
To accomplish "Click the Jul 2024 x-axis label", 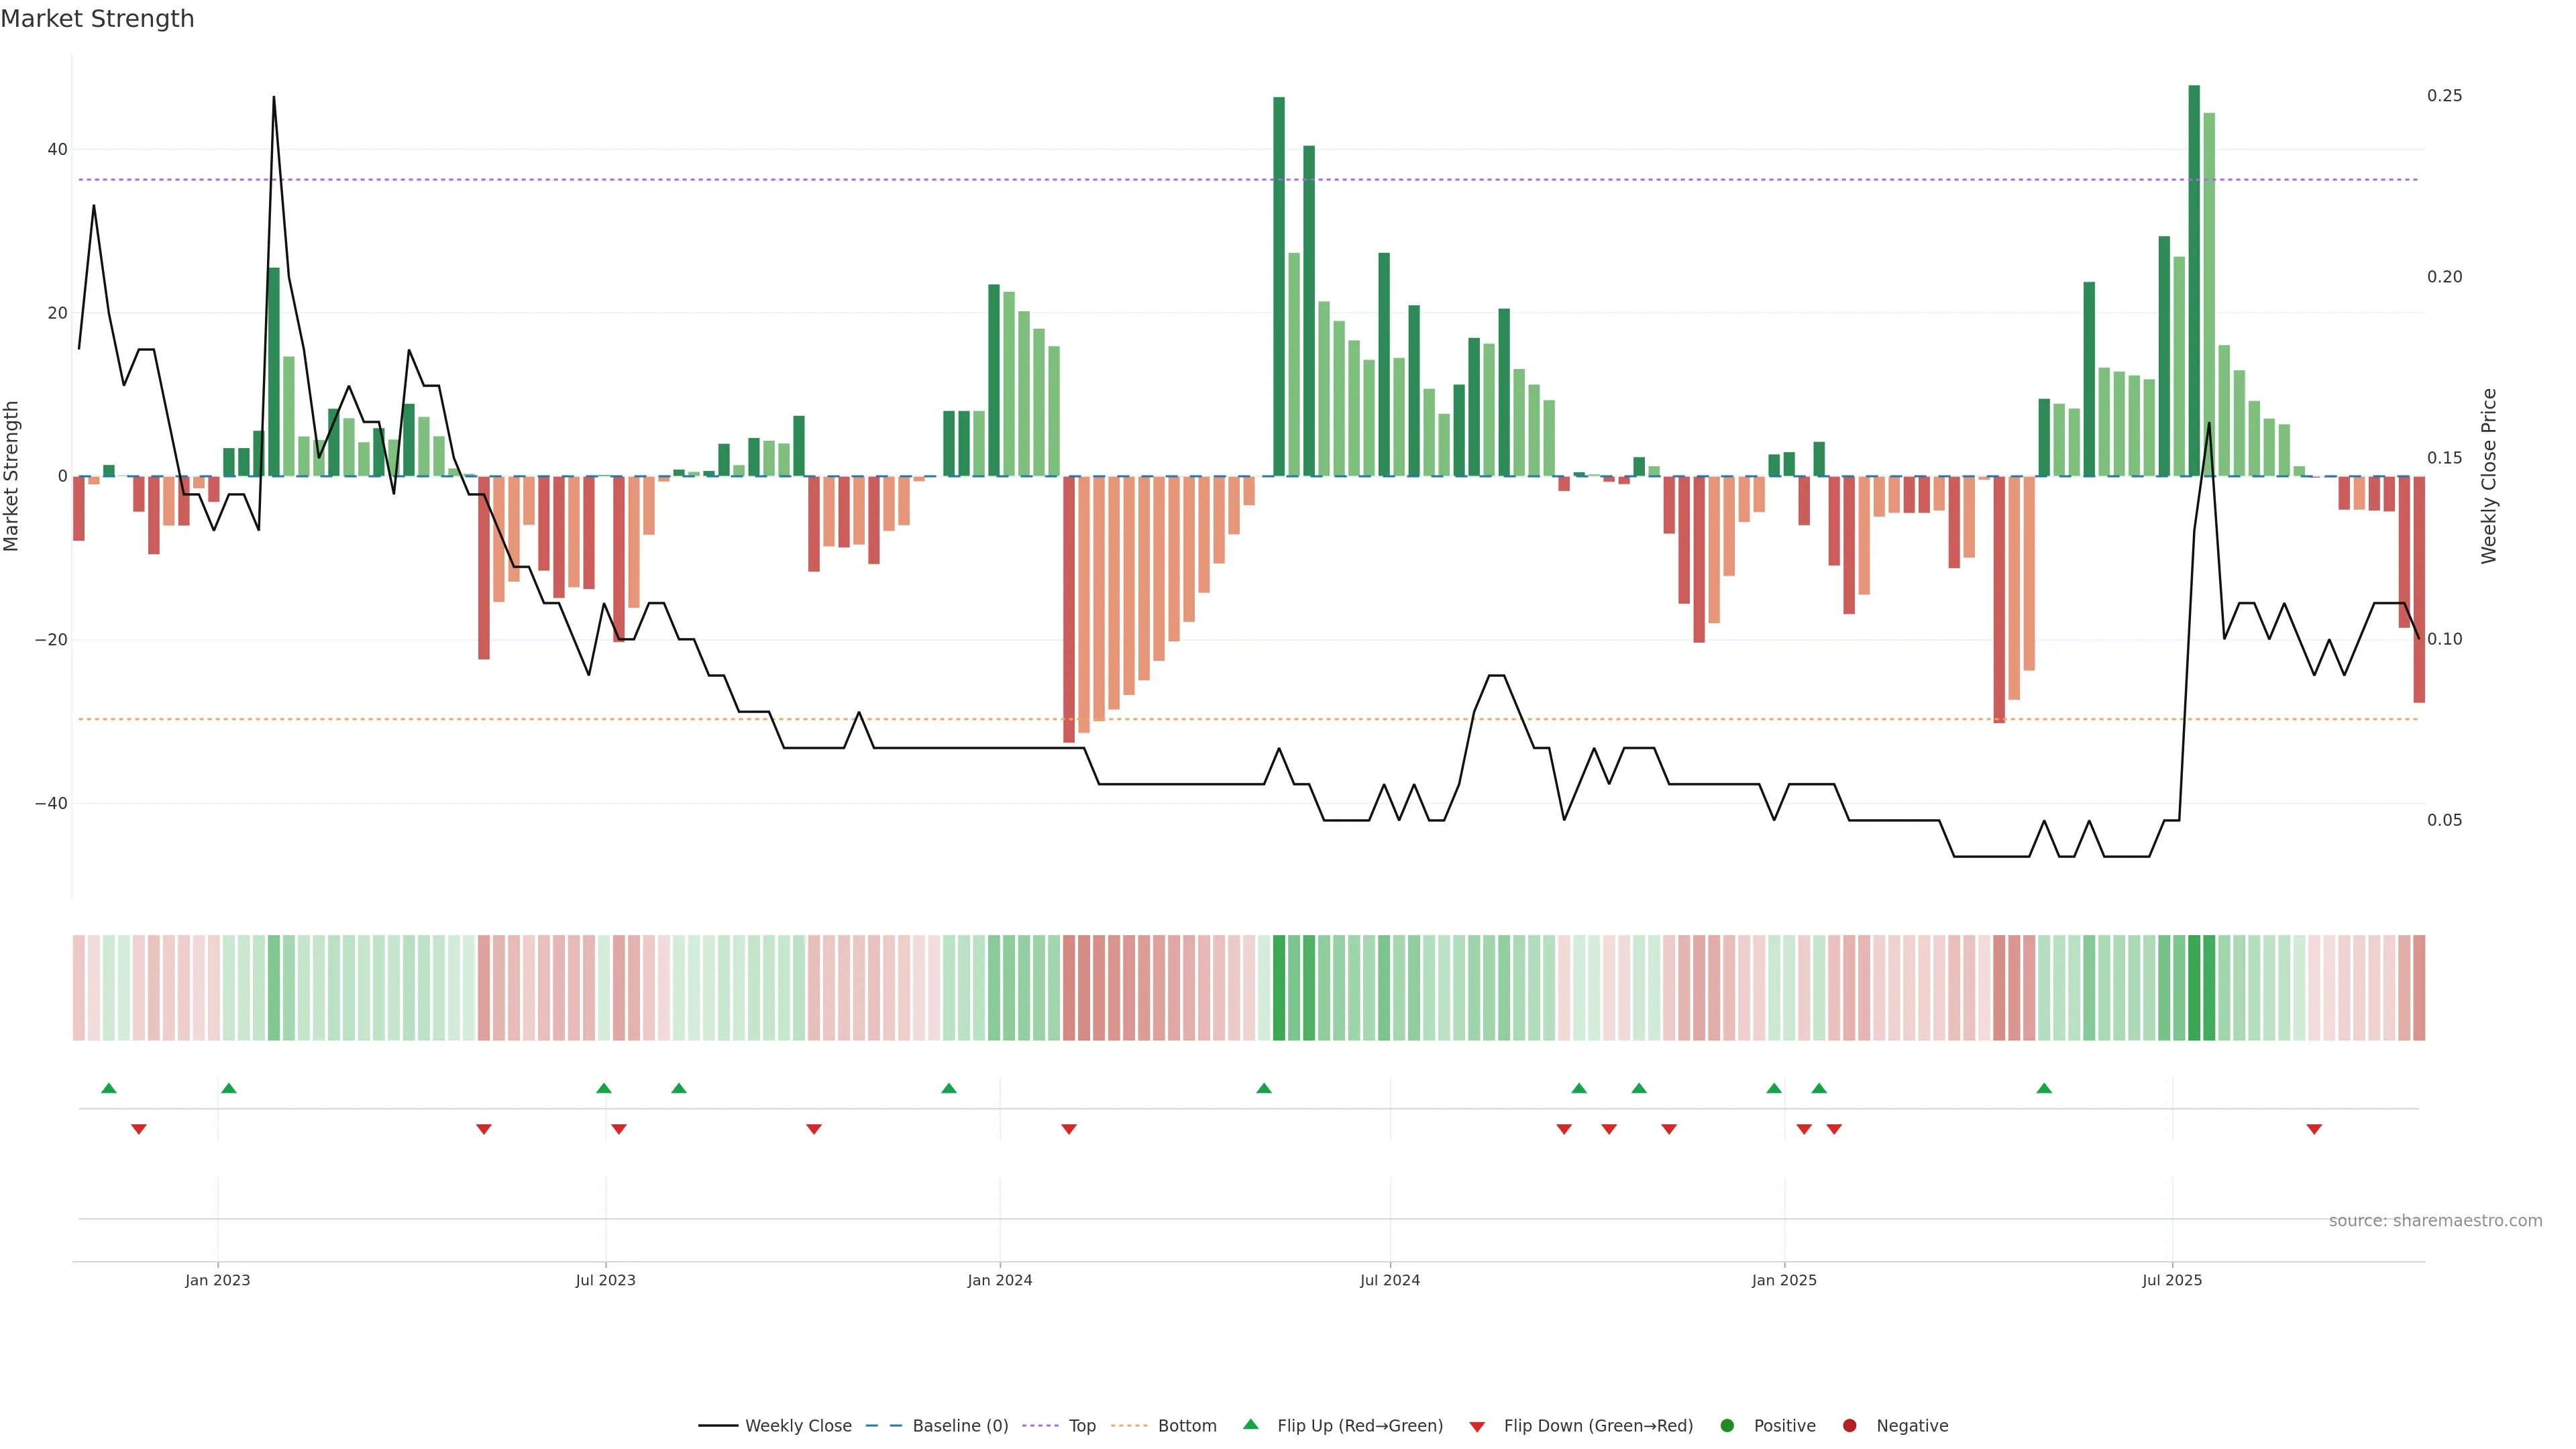I will point(1389,1280).
